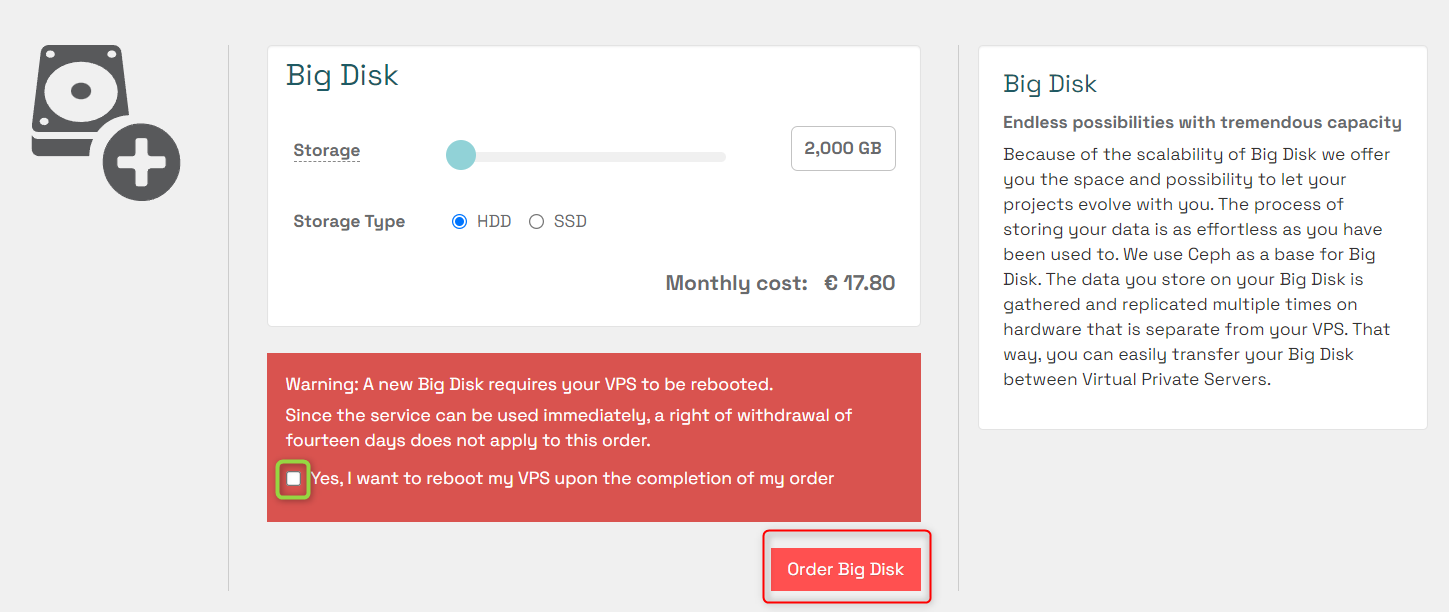Click the Big Disk heading in the description panel
This screenshot has width=1449, height=612.
click(x=1050, y=84)
